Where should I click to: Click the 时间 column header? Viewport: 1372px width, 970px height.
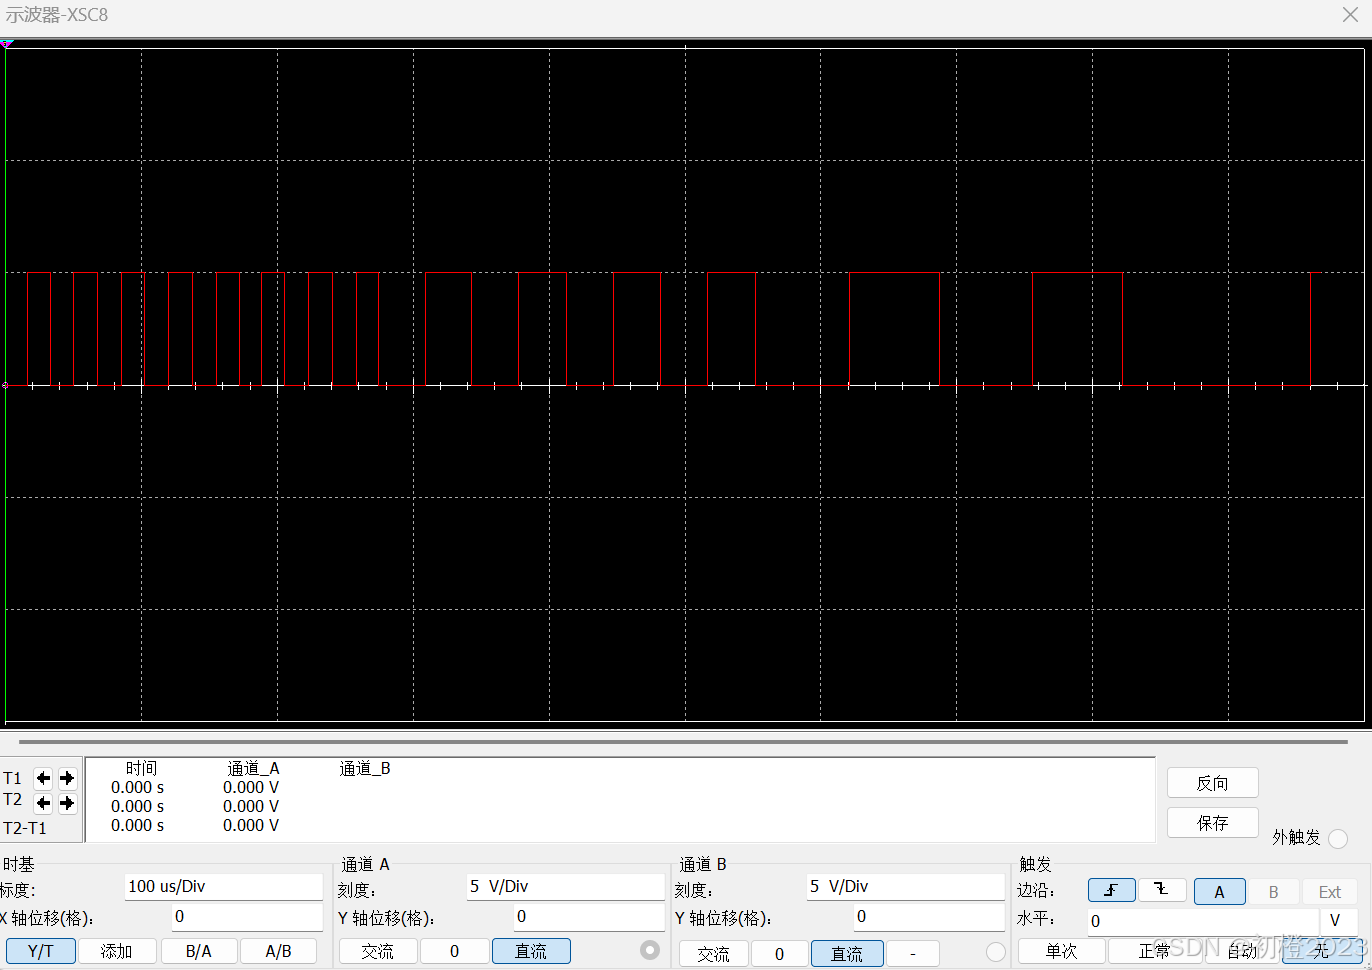(x=141, y=768)
